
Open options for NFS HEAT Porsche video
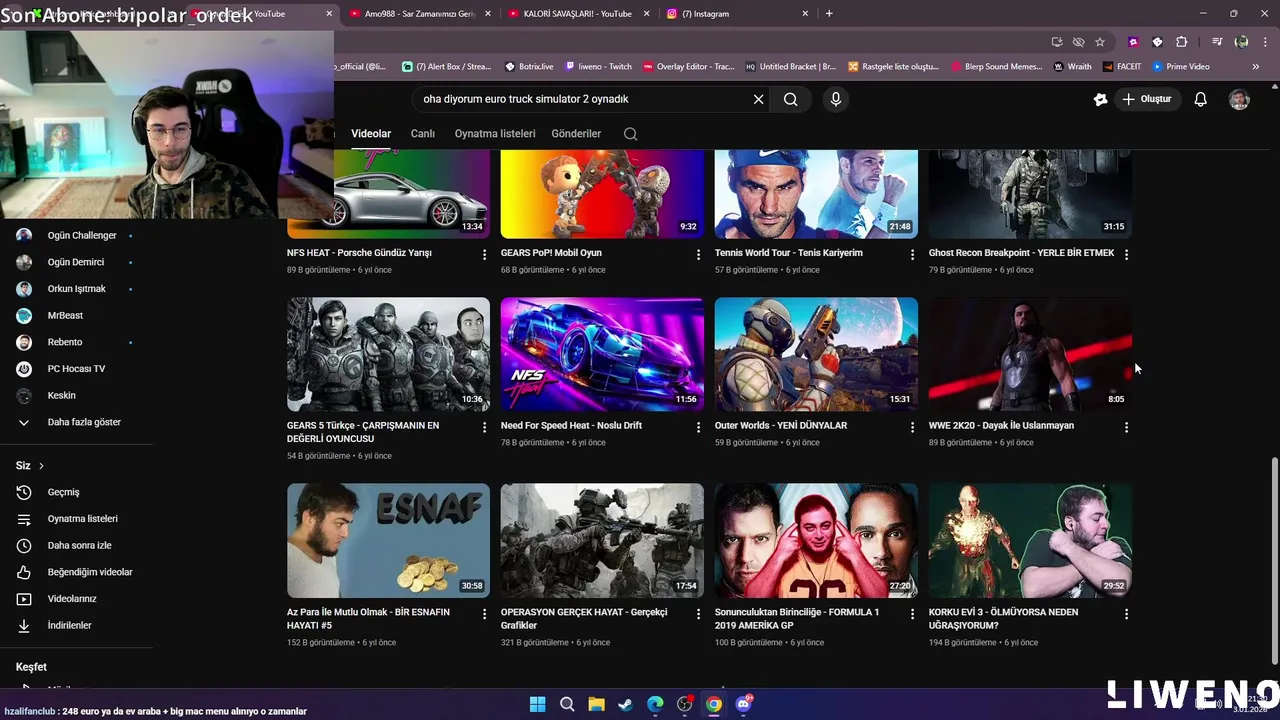(x=484, y=255)
